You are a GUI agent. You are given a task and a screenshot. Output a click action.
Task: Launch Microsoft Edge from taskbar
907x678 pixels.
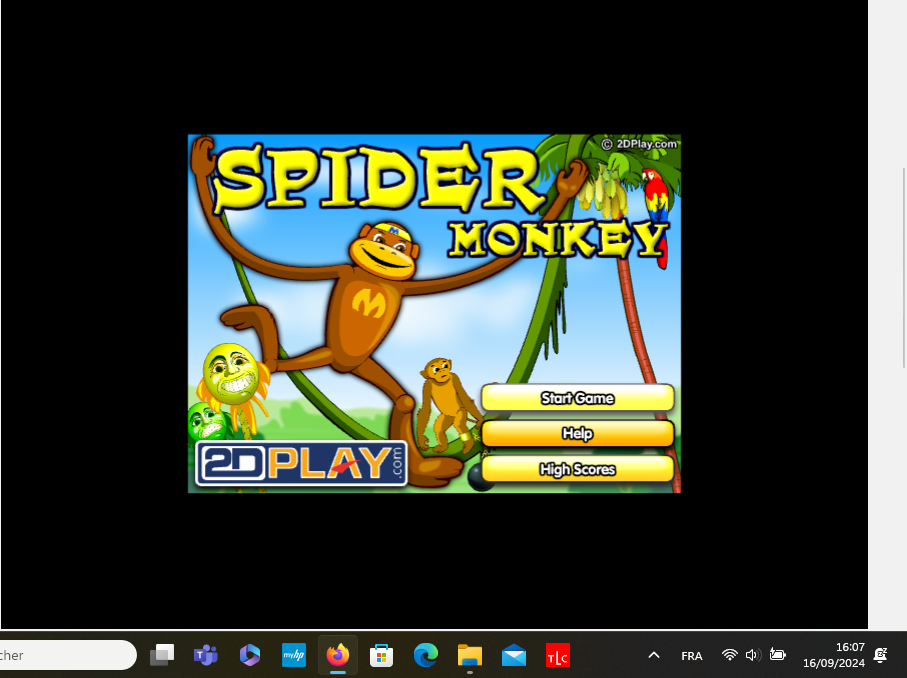pyautogui.click(x=426, y=655)
